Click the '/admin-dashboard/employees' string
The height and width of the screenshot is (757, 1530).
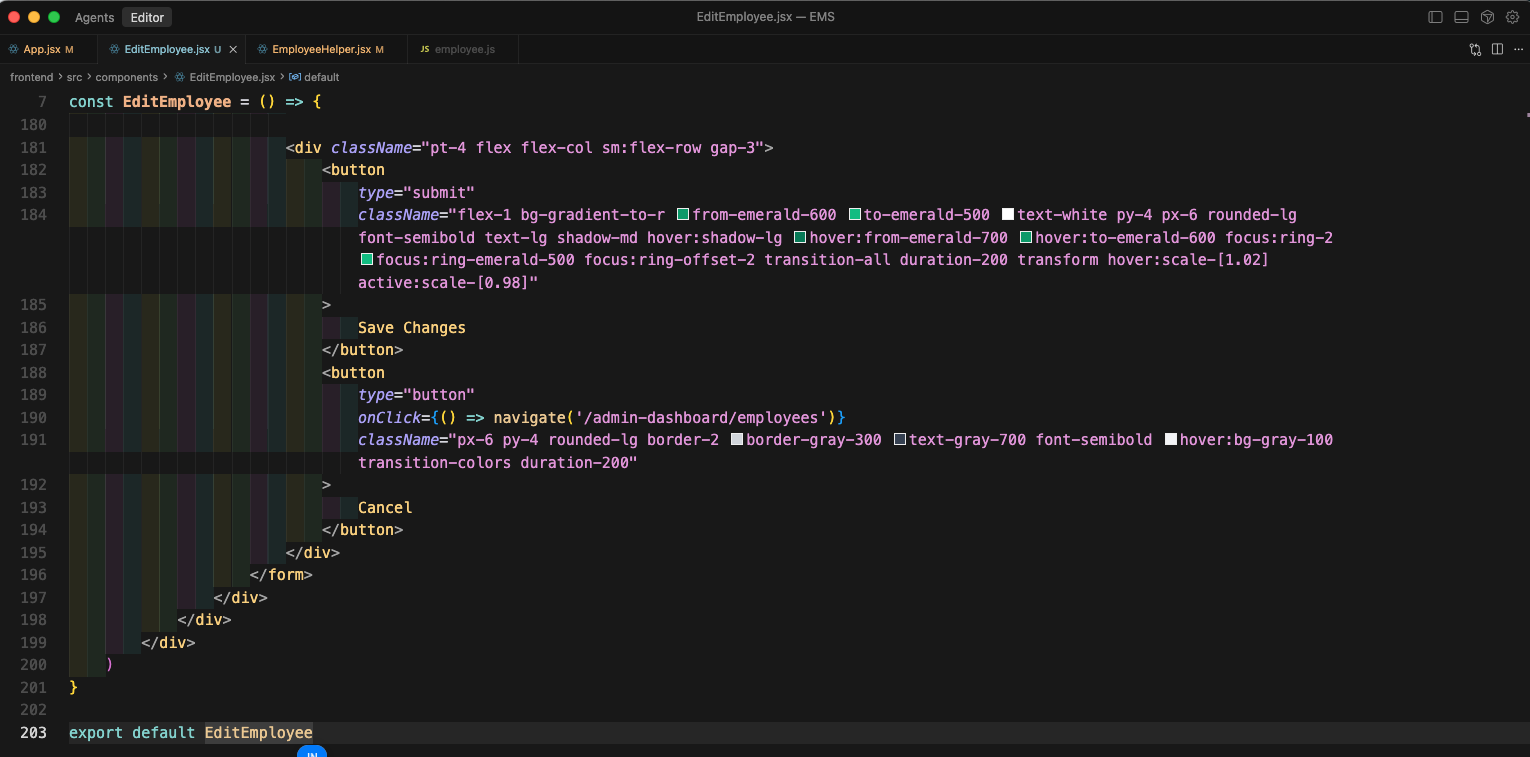coord(702,417)
